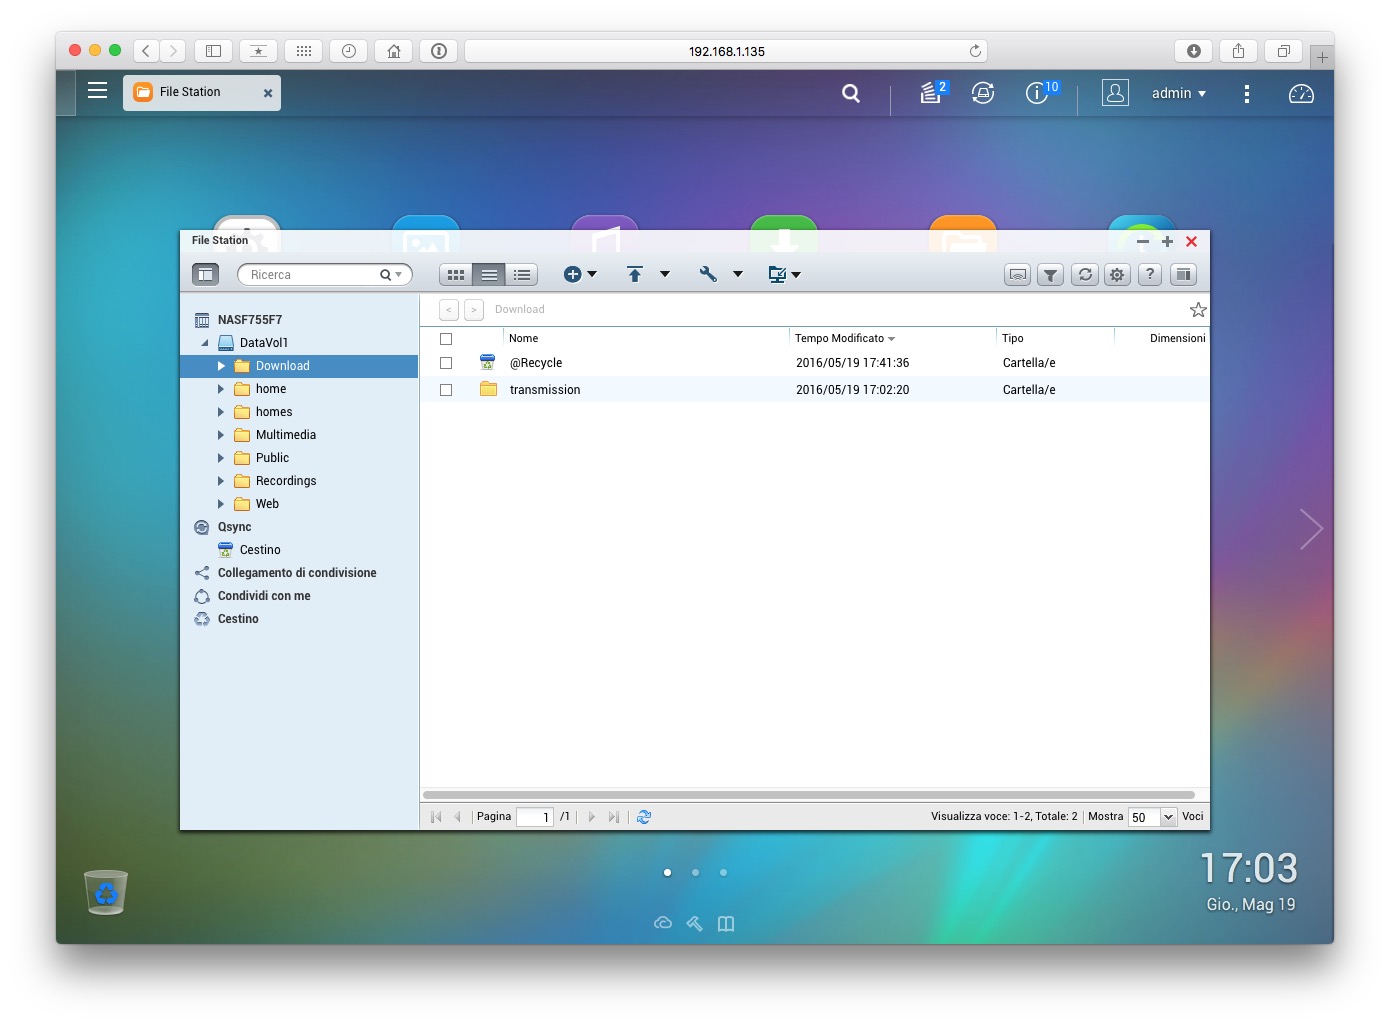
Task: Expand the homes folder tree arrow
Action: tap(221, 412)
